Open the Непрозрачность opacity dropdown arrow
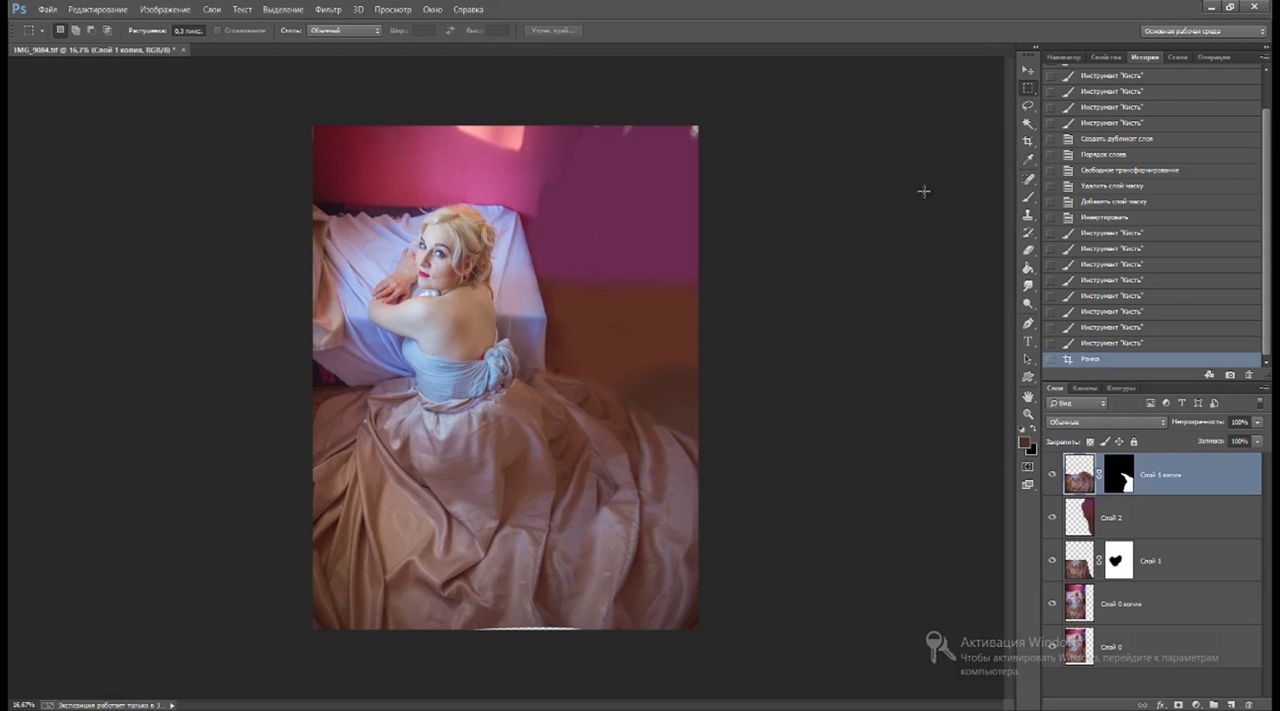 click(1258, 422)
